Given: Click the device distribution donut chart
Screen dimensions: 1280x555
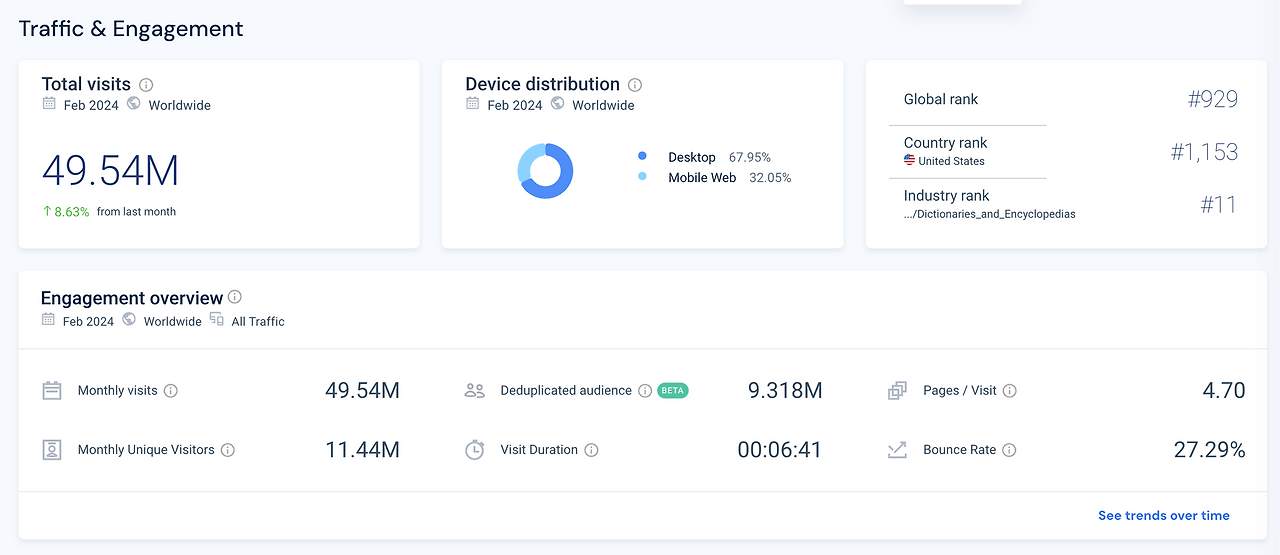Looking at the screenshot, I should (545, 171).
